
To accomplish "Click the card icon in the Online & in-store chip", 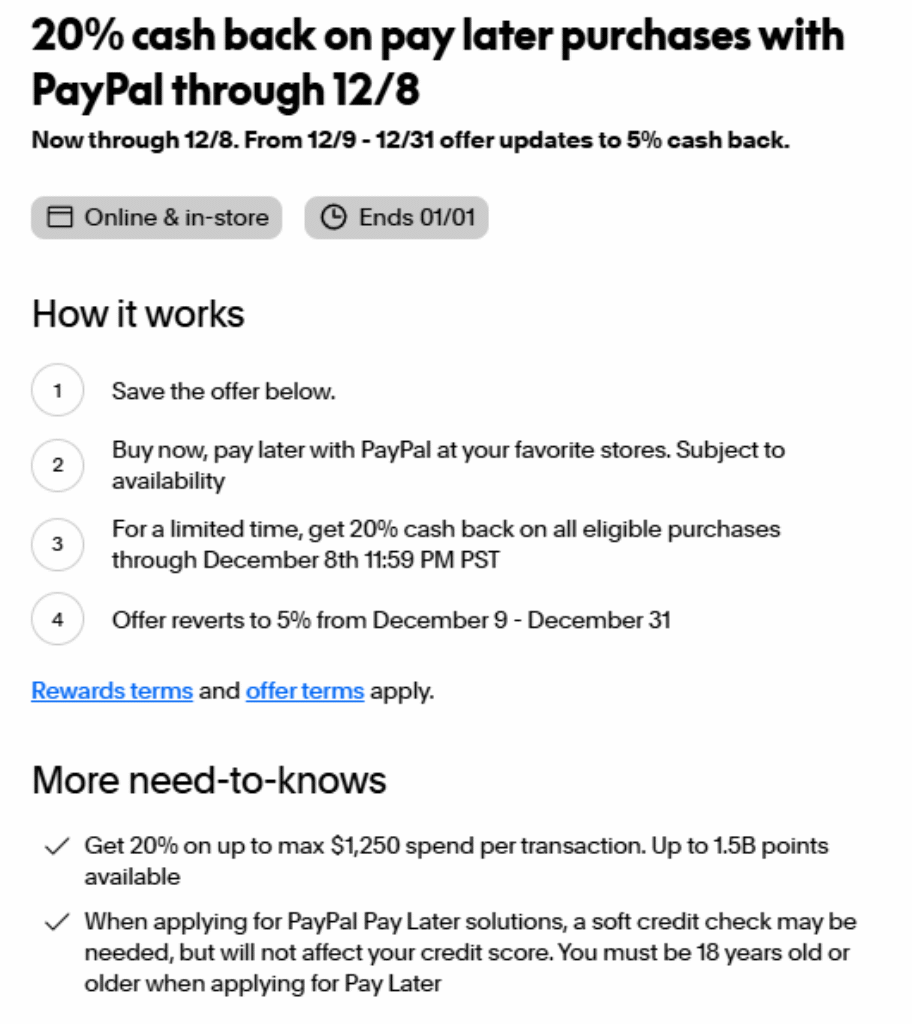I will (x=61, y=218).
